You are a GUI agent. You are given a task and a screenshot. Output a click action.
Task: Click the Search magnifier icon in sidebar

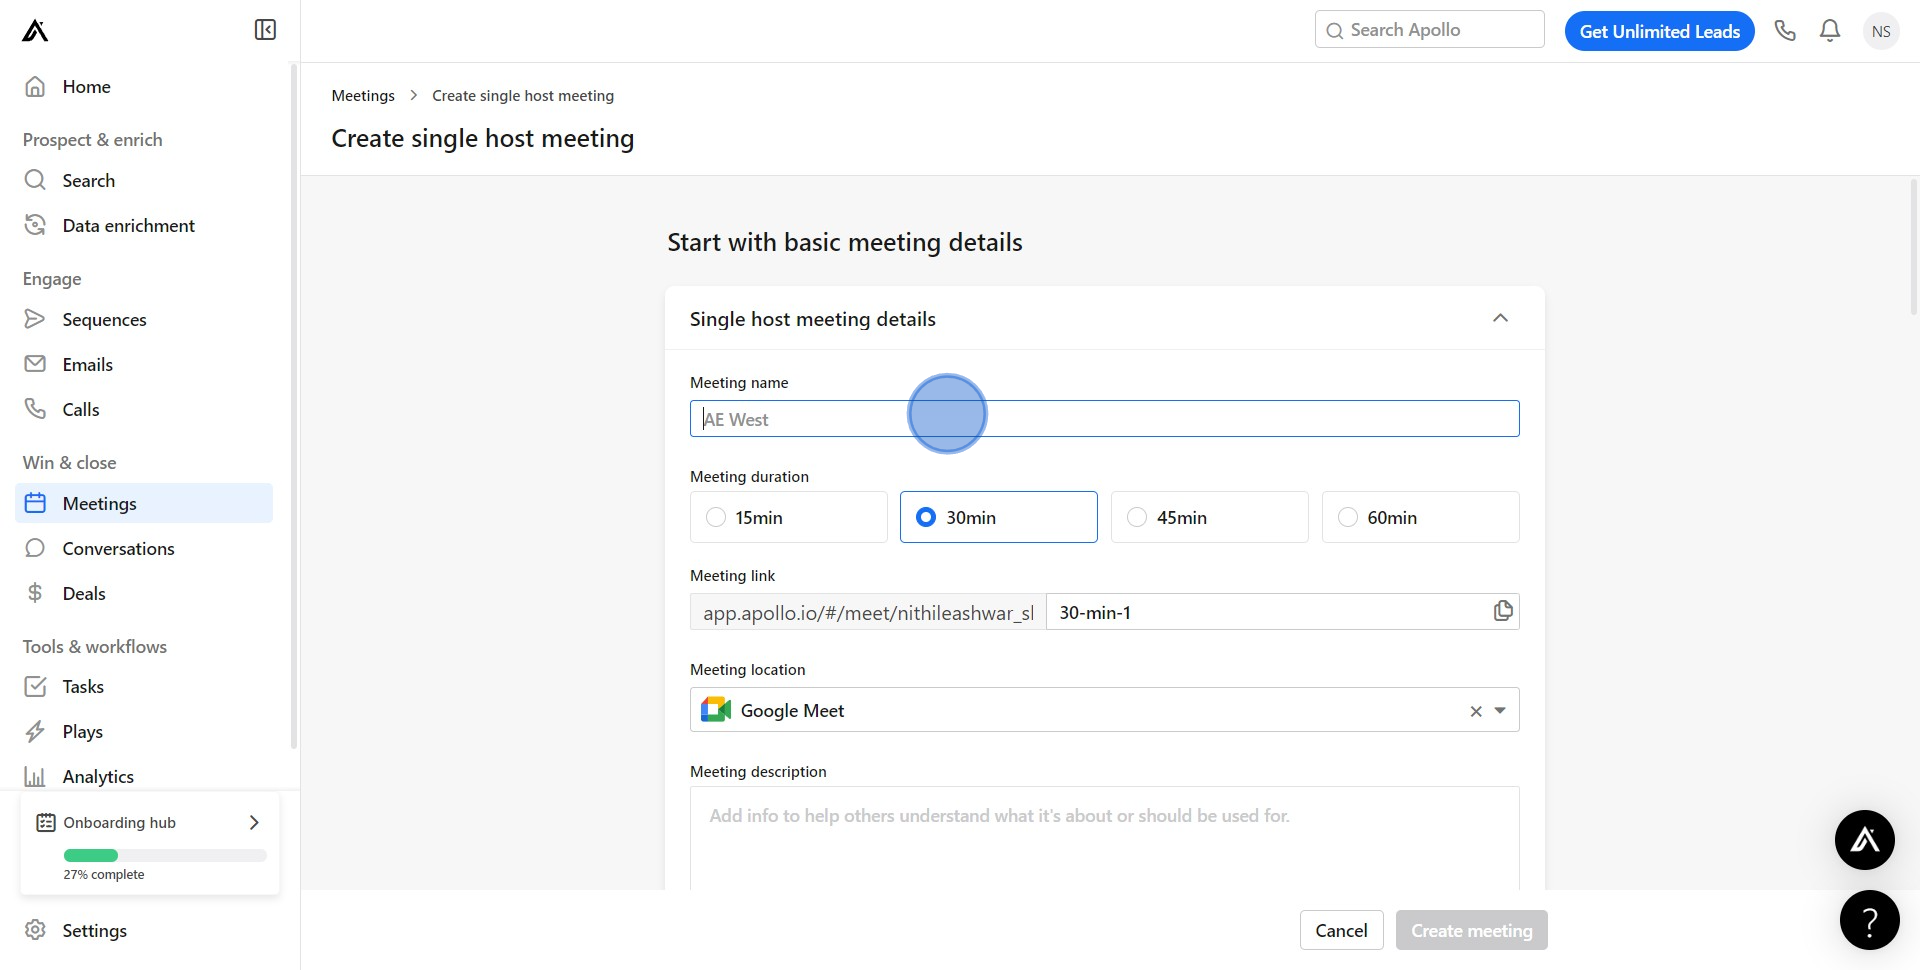[x=35, y=180]
